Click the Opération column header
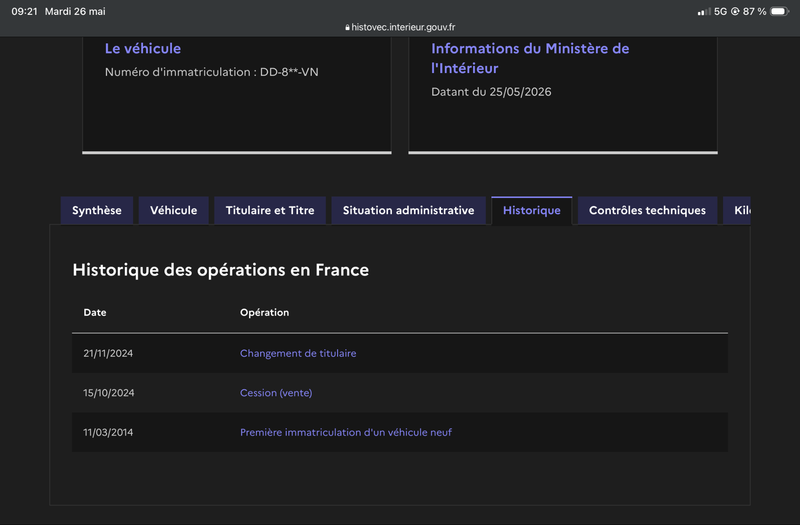 point(264,312)
